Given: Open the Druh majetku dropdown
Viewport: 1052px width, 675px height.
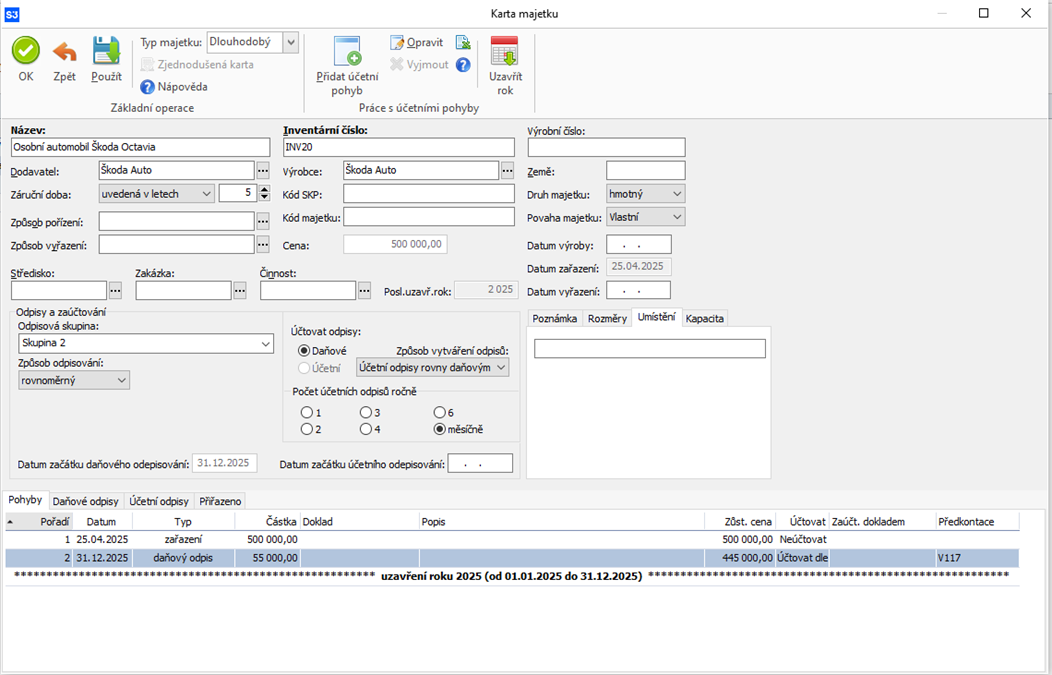Looking at the screenshot, I should click(x=677, y=194).
